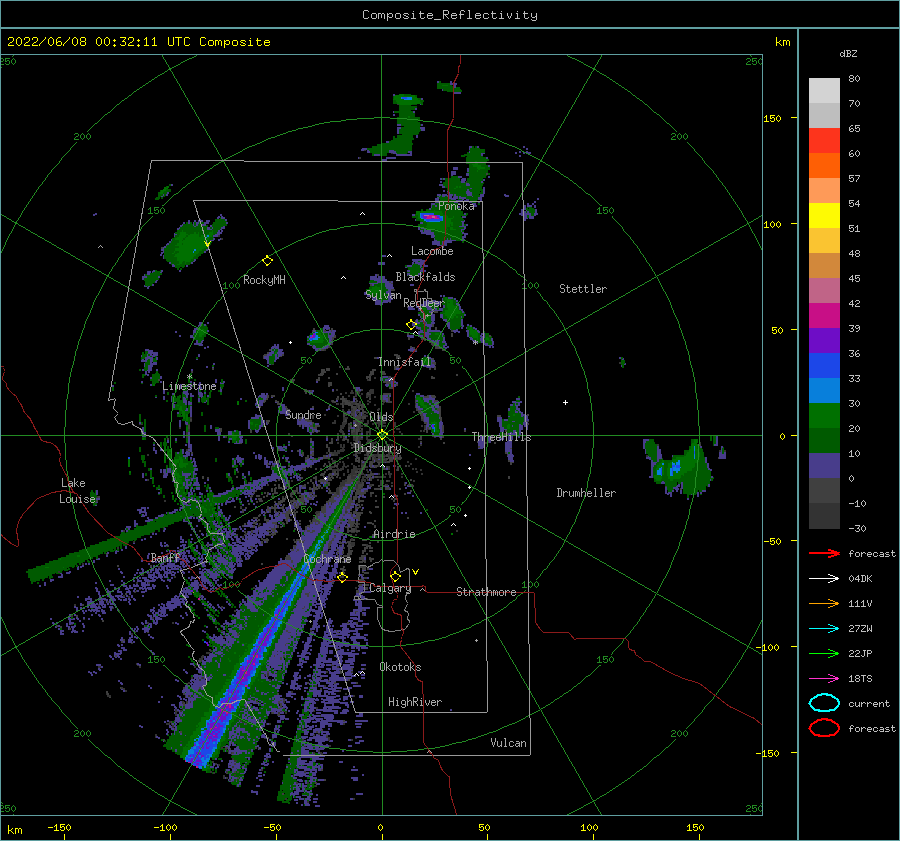This screenshot has height=841, width=900.
Task: Click the RockyMH label
Action: coord(264,280)
